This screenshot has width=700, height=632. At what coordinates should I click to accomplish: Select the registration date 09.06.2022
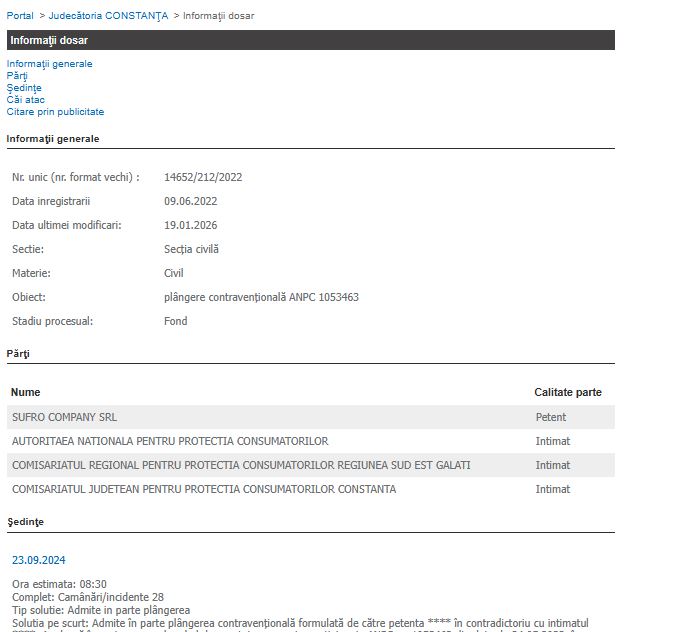pyautogui.click(x=190, y=202)
